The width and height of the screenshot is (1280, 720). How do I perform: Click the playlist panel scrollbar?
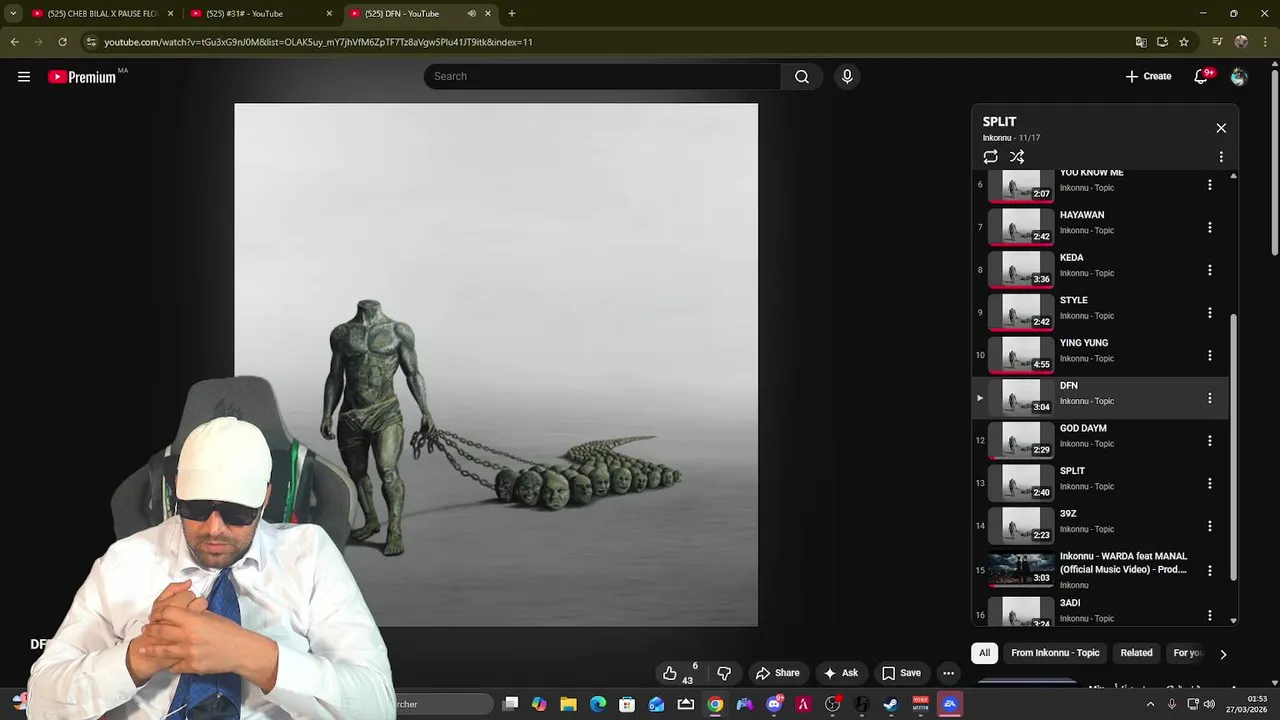pos(1233,446)
